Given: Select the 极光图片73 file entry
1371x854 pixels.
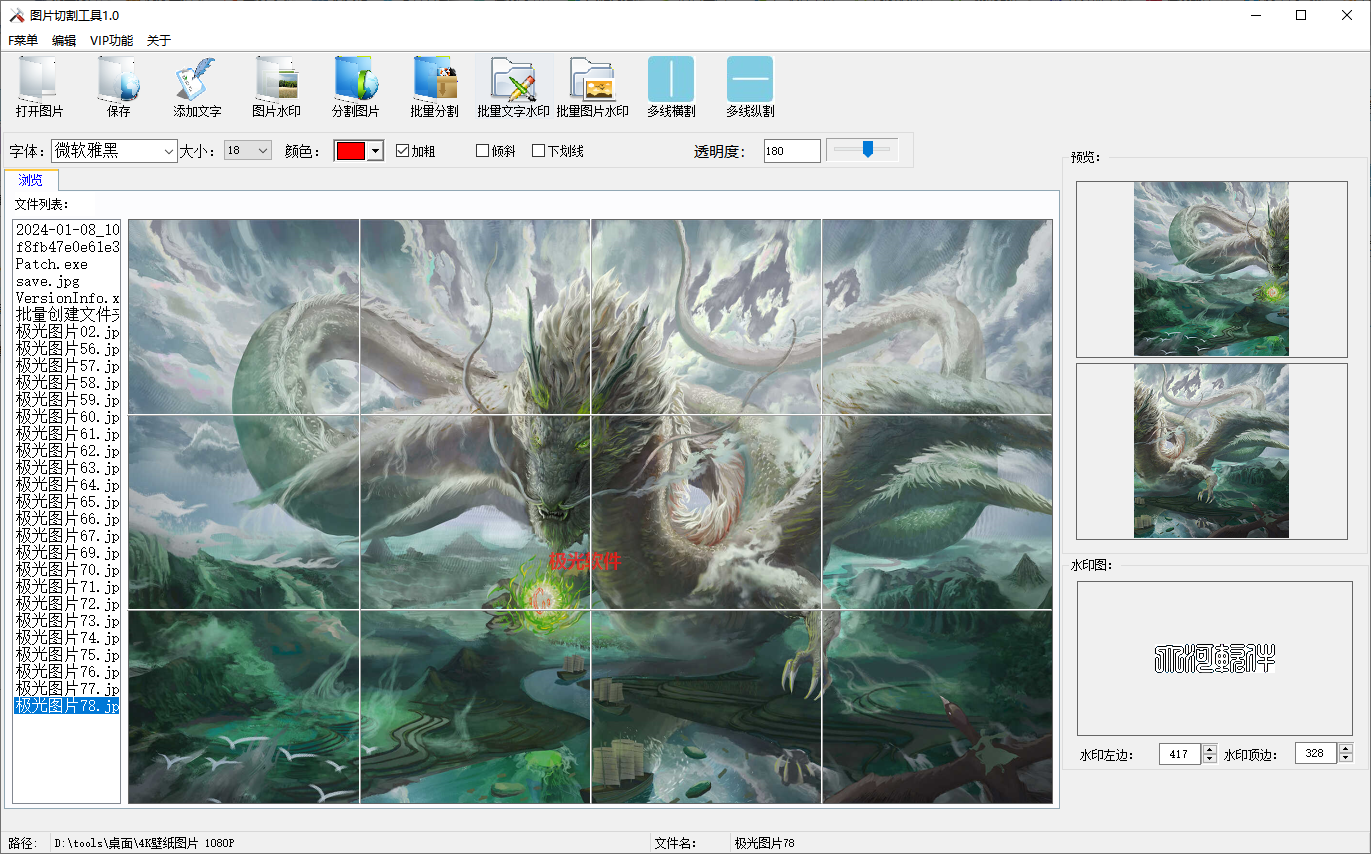Looking at the screenshot, I should (66, 621).
